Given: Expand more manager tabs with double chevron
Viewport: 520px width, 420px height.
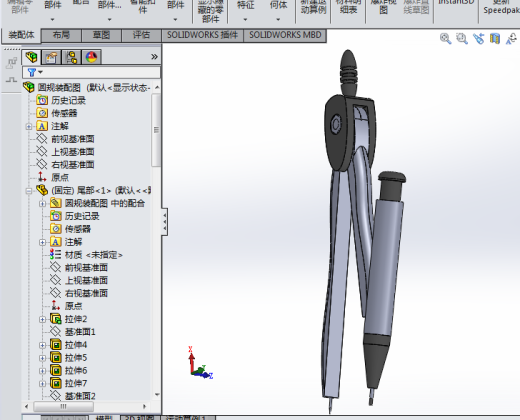Looking at the screenshot, I should (154, 57).
